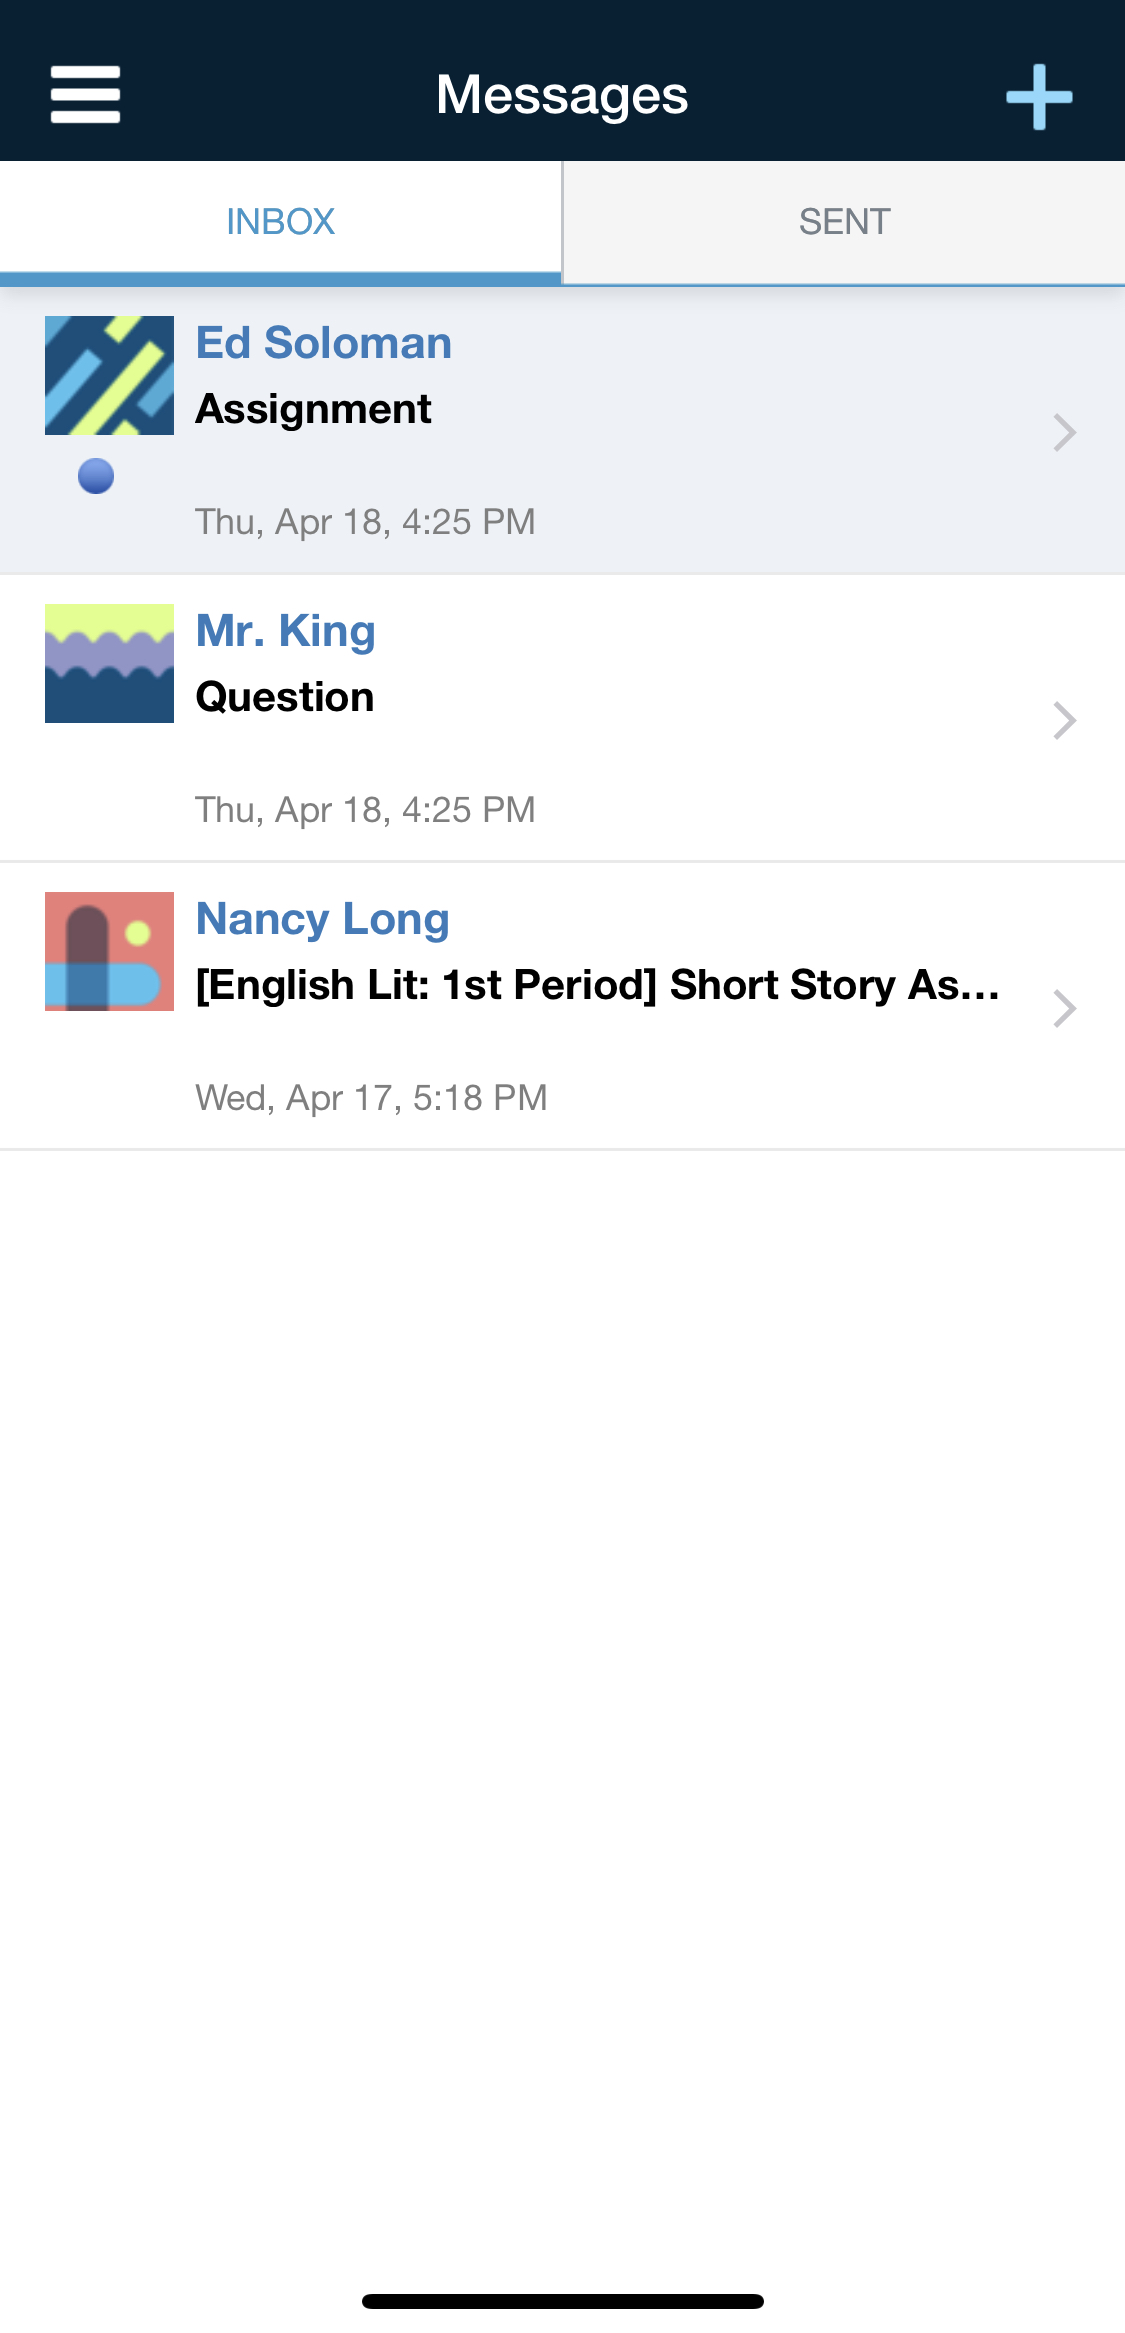Expand the Mr. King message chevron

click(x=1064, y=720)
